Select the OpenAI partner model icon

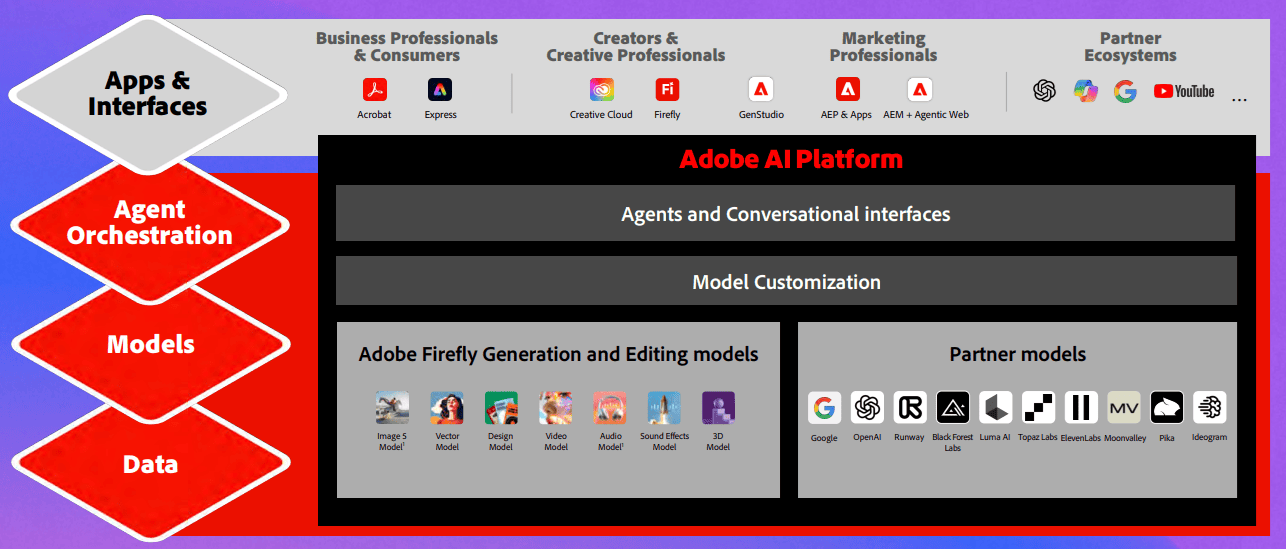point(867,408)
